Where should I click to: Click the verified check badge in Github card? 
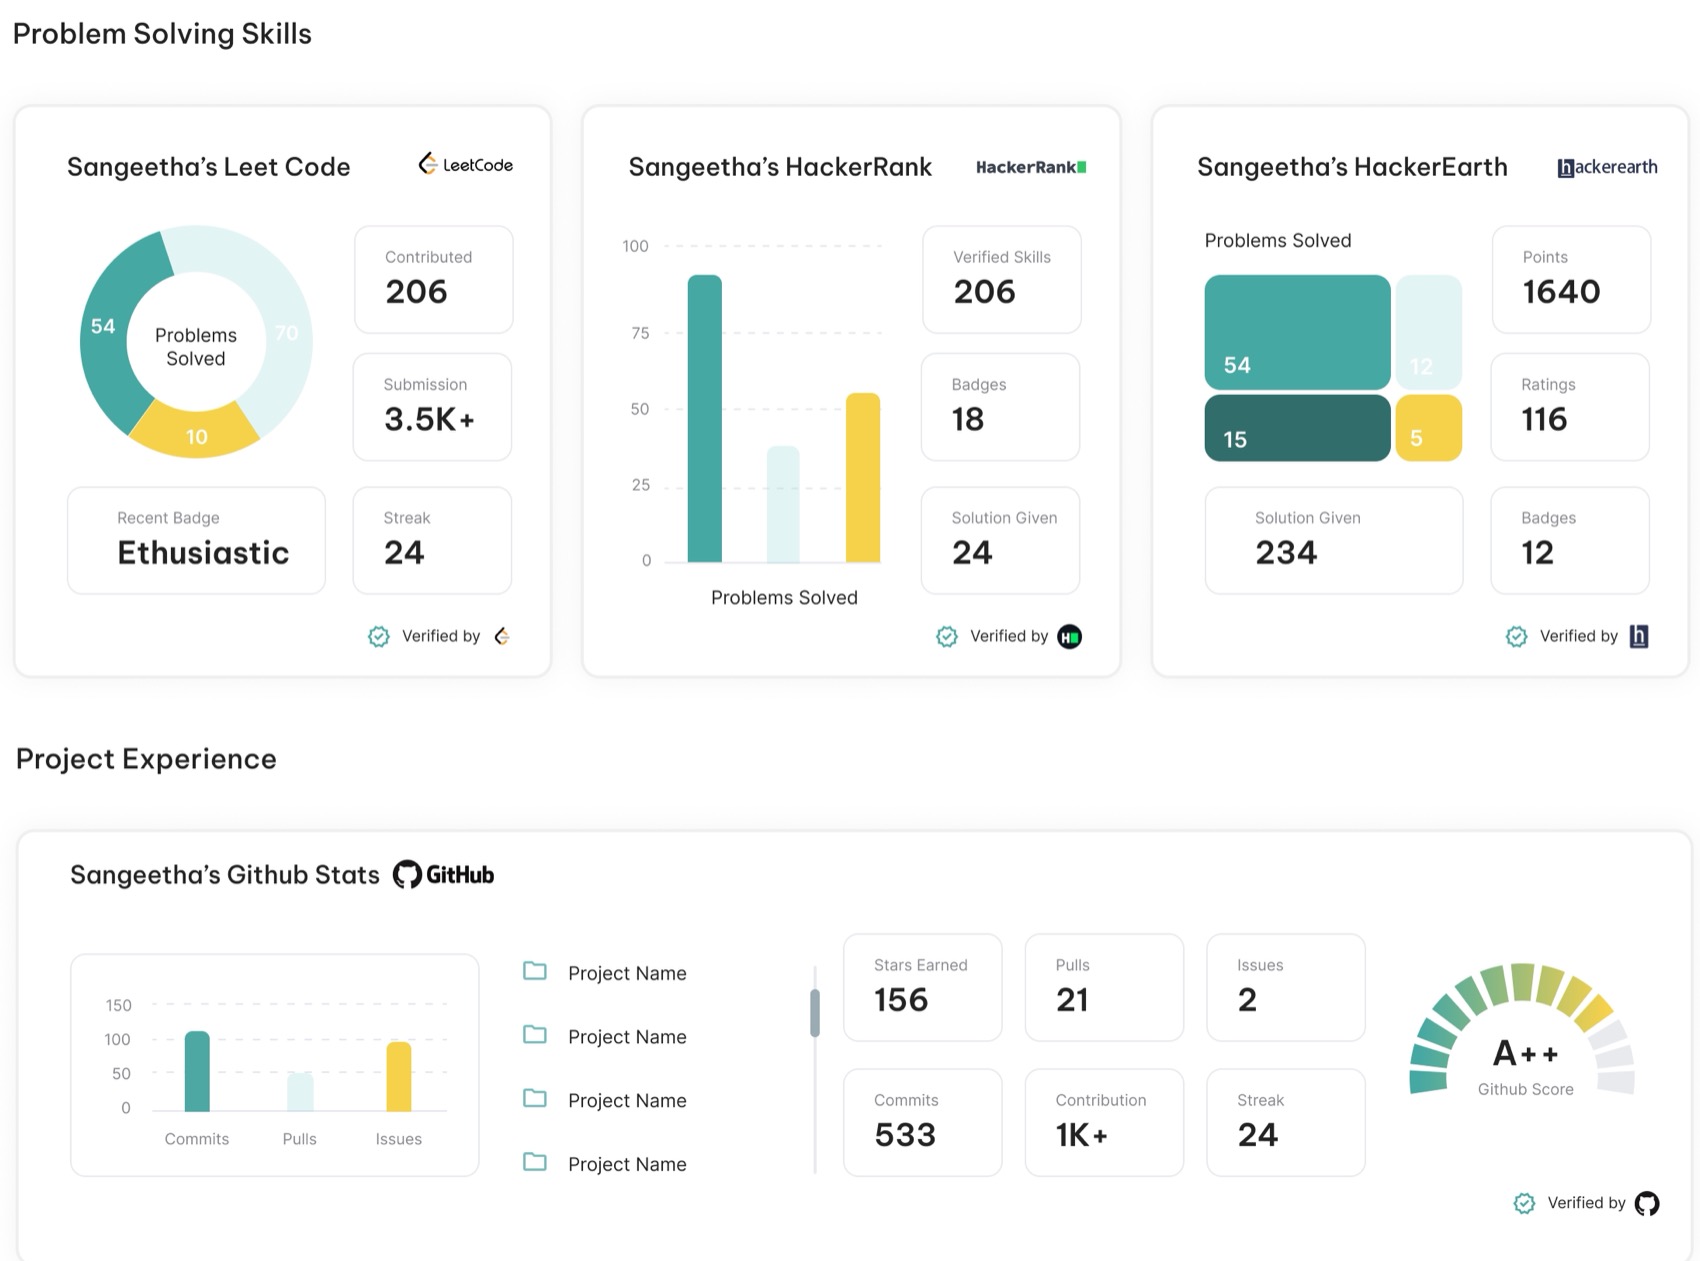[1524, 1203]
